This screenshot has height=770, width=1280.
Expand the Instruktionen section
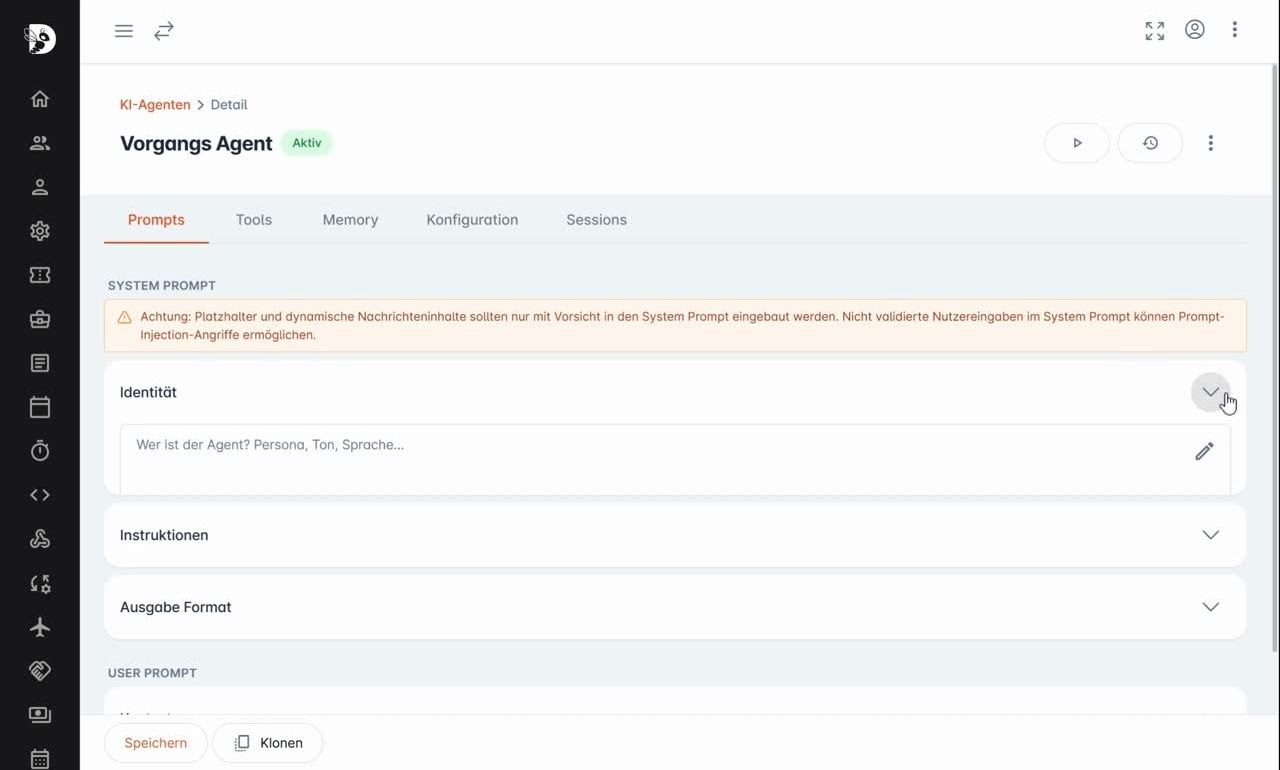coord(1210,535)
